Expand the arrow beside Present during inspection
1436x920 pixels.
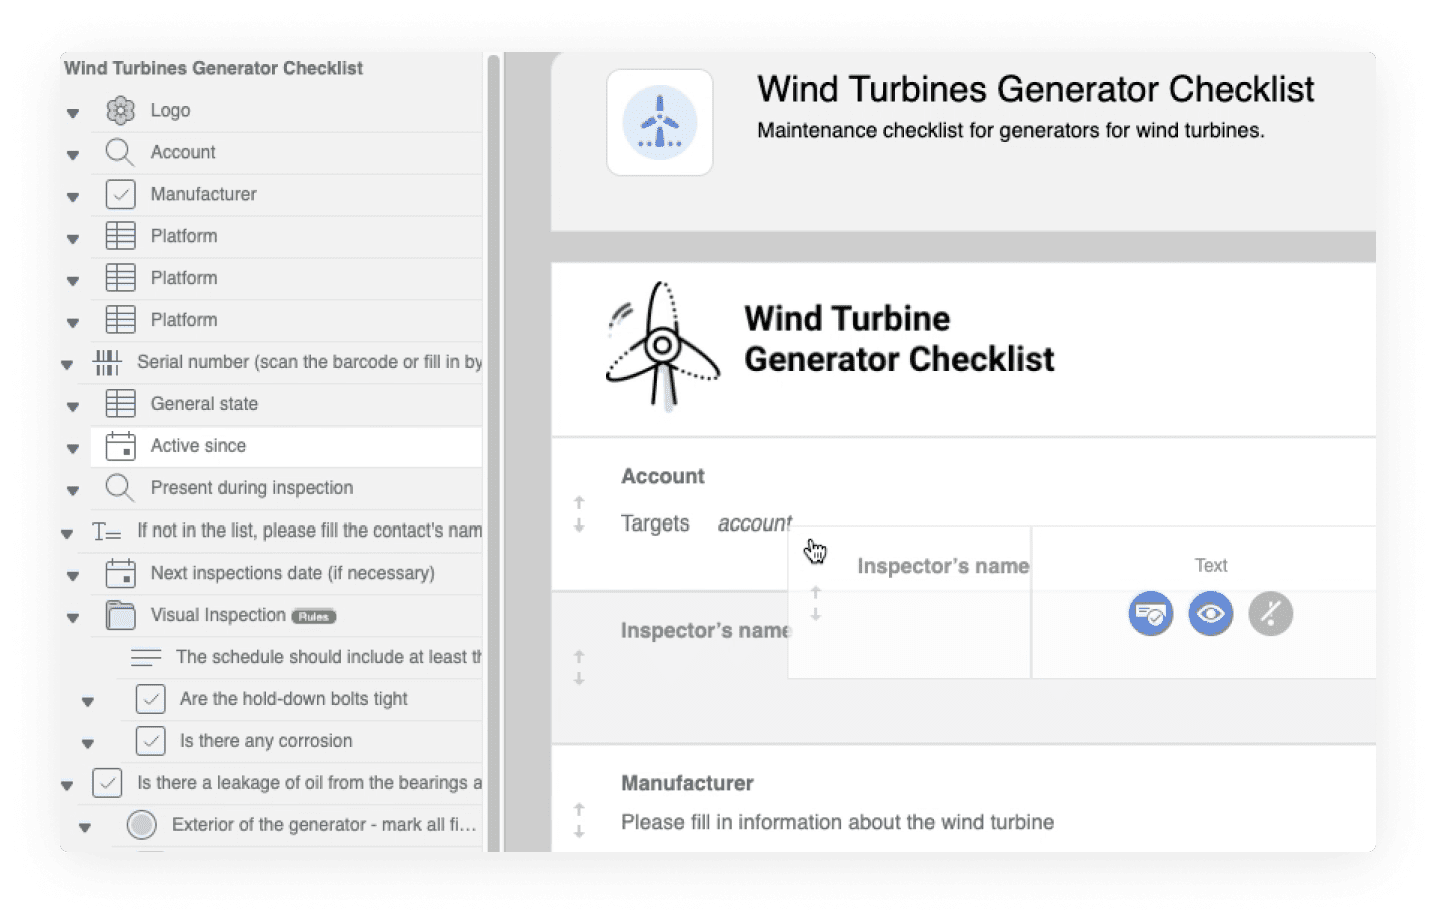pyautogui.click(x=73, y=490)
